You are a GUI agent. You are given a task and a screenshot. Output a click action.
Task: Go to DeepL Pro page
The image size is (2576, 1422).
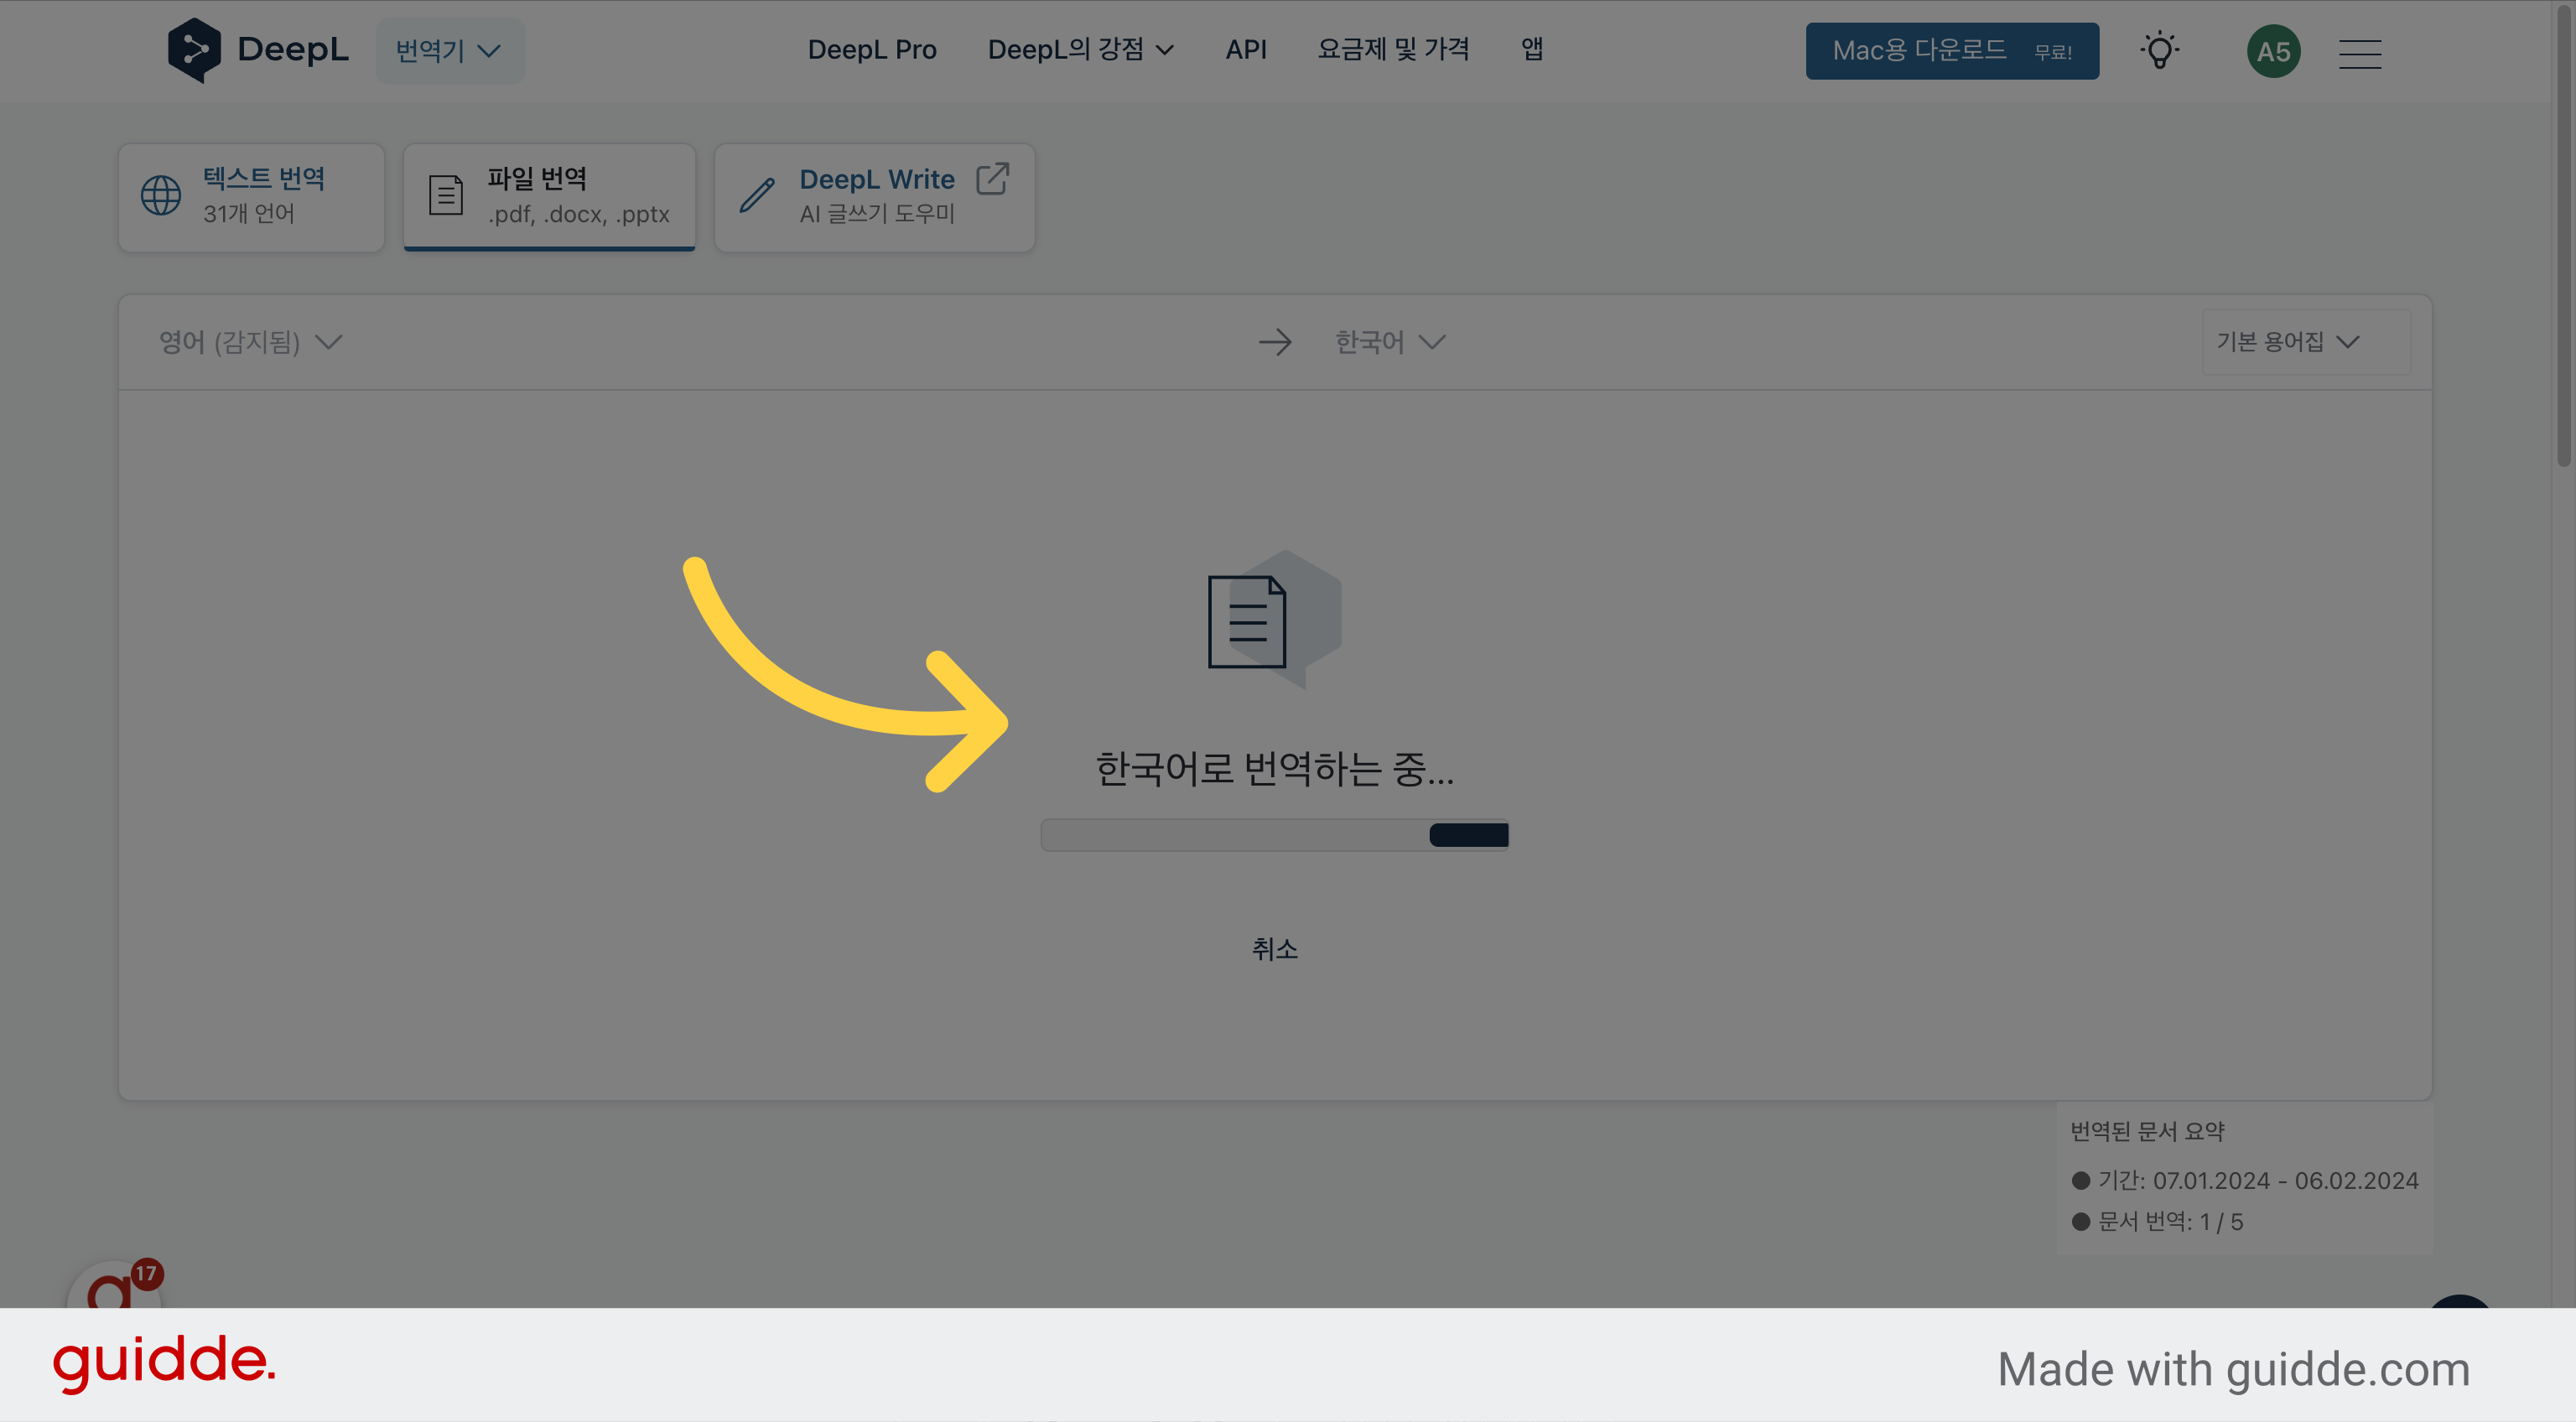coord(872,50)
